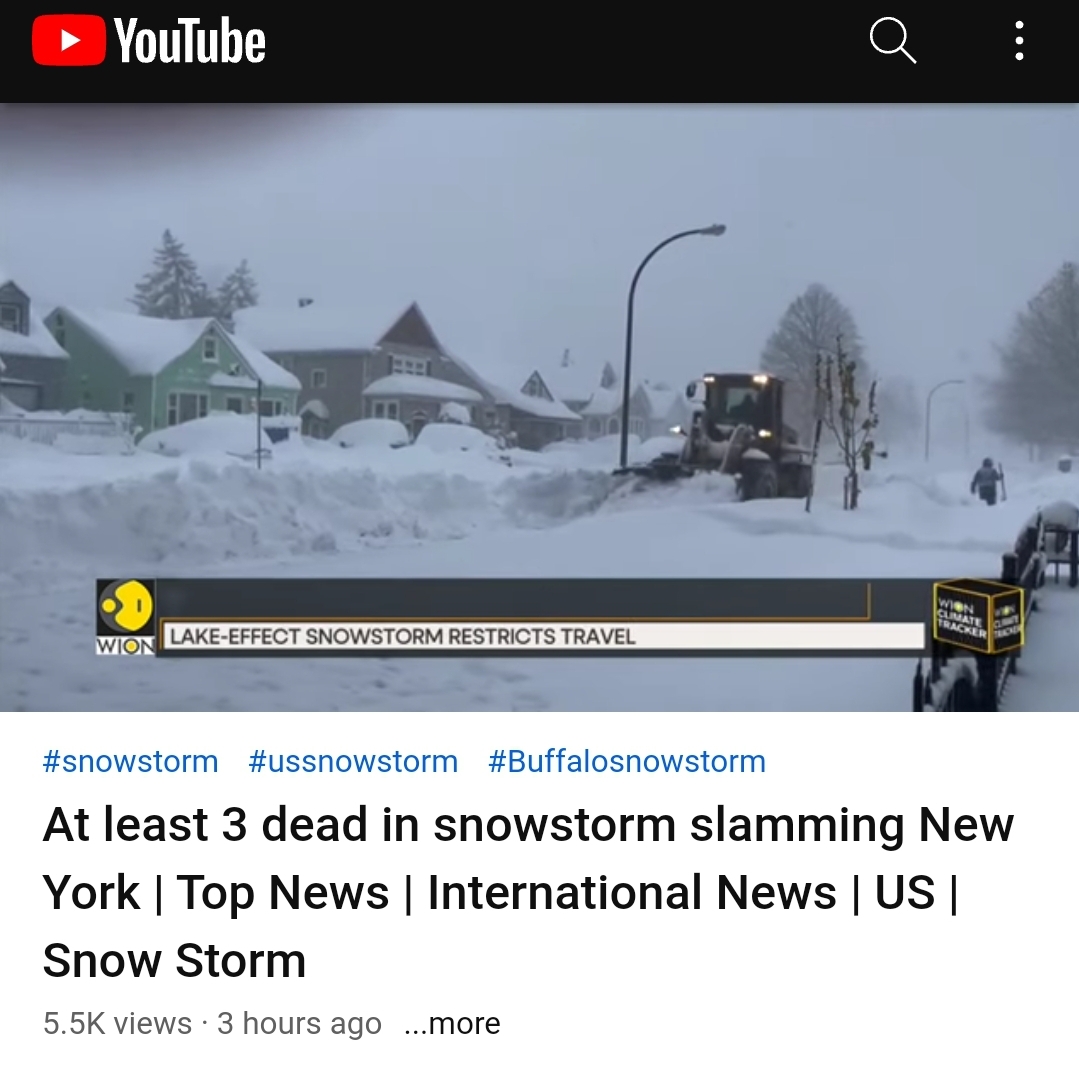Tap the snowplow in the video
This screenshot has width=1079, height=1072.
tap(728, 437)
